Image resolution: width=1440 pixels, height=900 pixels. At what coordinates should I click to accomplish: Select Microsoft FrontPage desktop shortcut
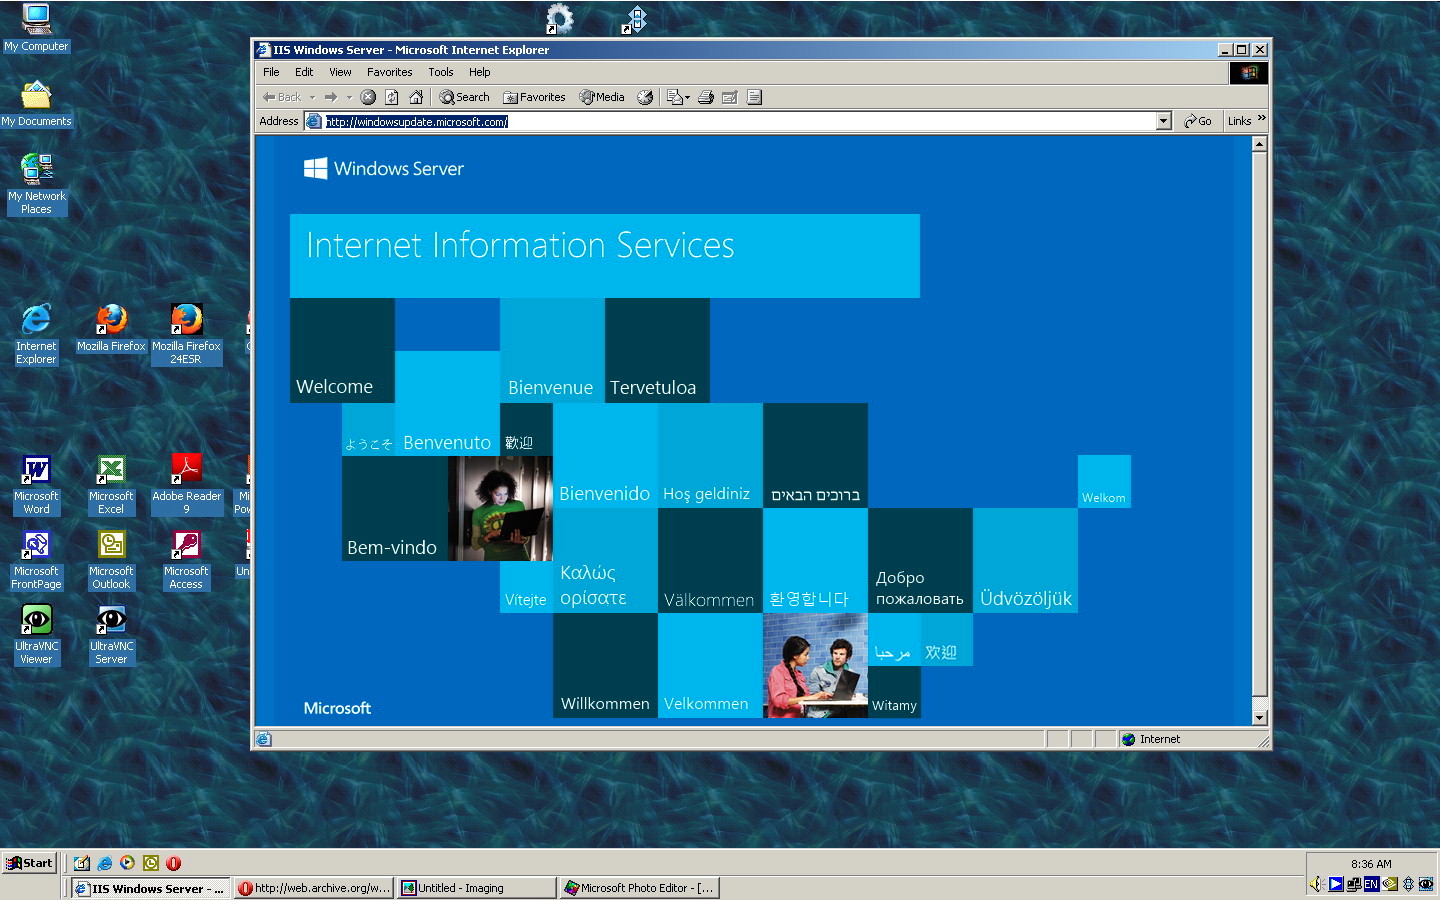click(36, 560)
